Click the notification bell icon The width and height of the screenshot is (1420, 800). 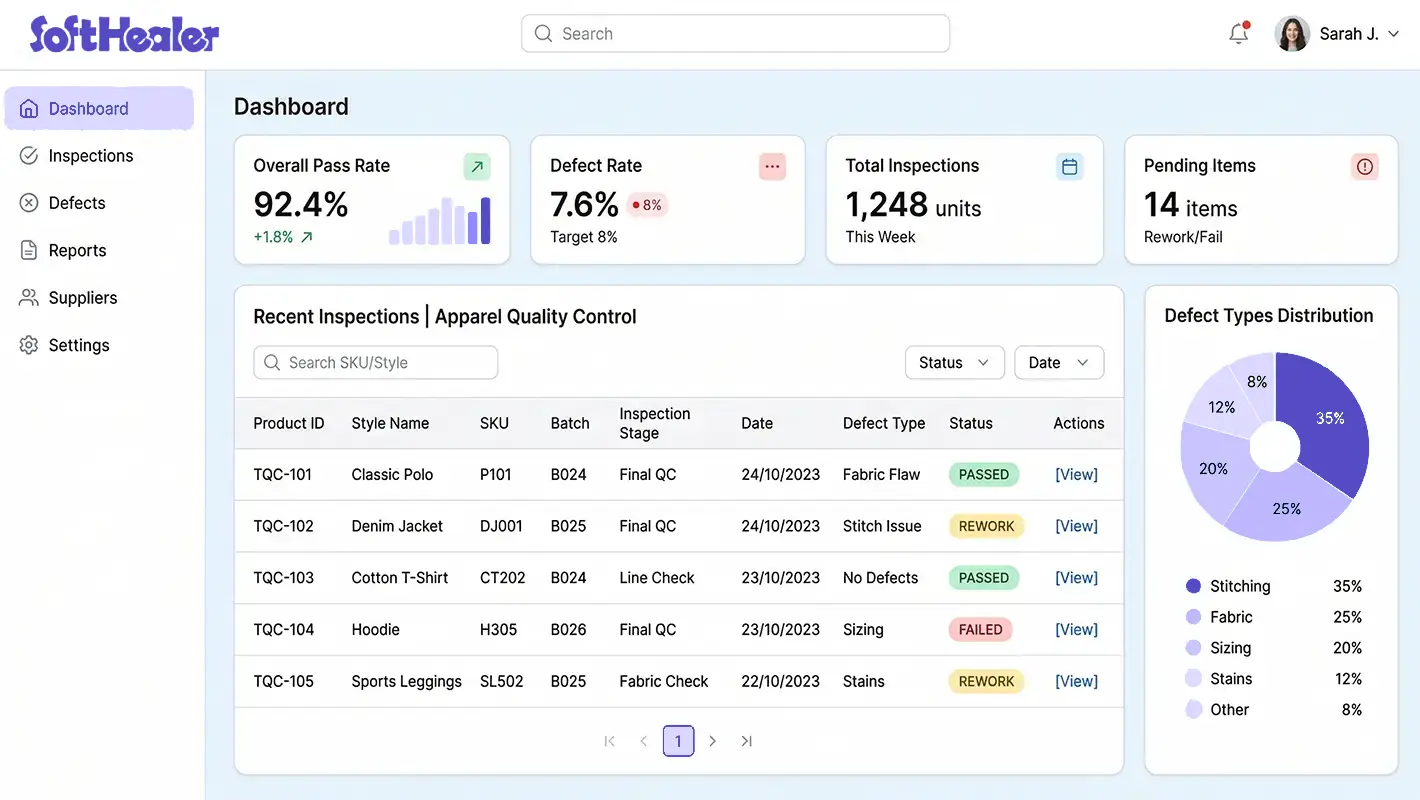1238,32
